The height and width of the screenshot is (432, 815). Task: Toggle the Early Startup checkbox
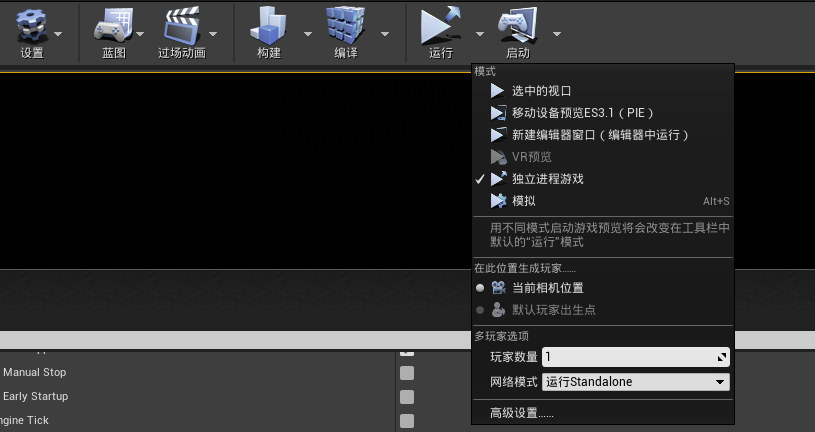tap(407, 397)
